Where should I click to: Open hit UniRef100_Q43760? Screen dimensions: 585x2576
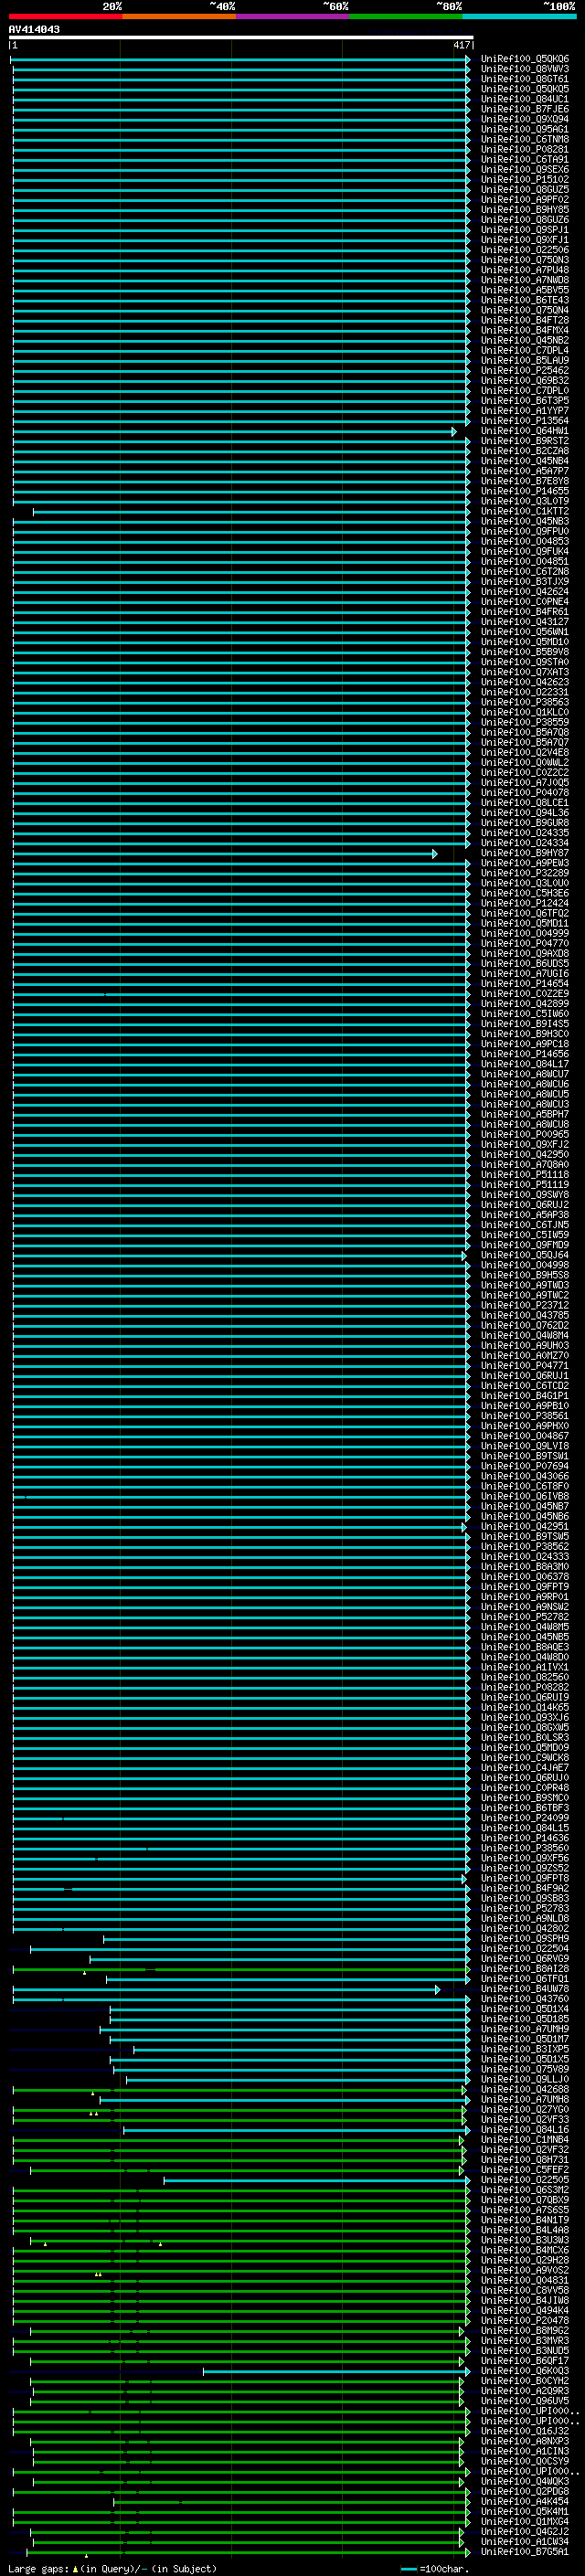click(524, 2000)
